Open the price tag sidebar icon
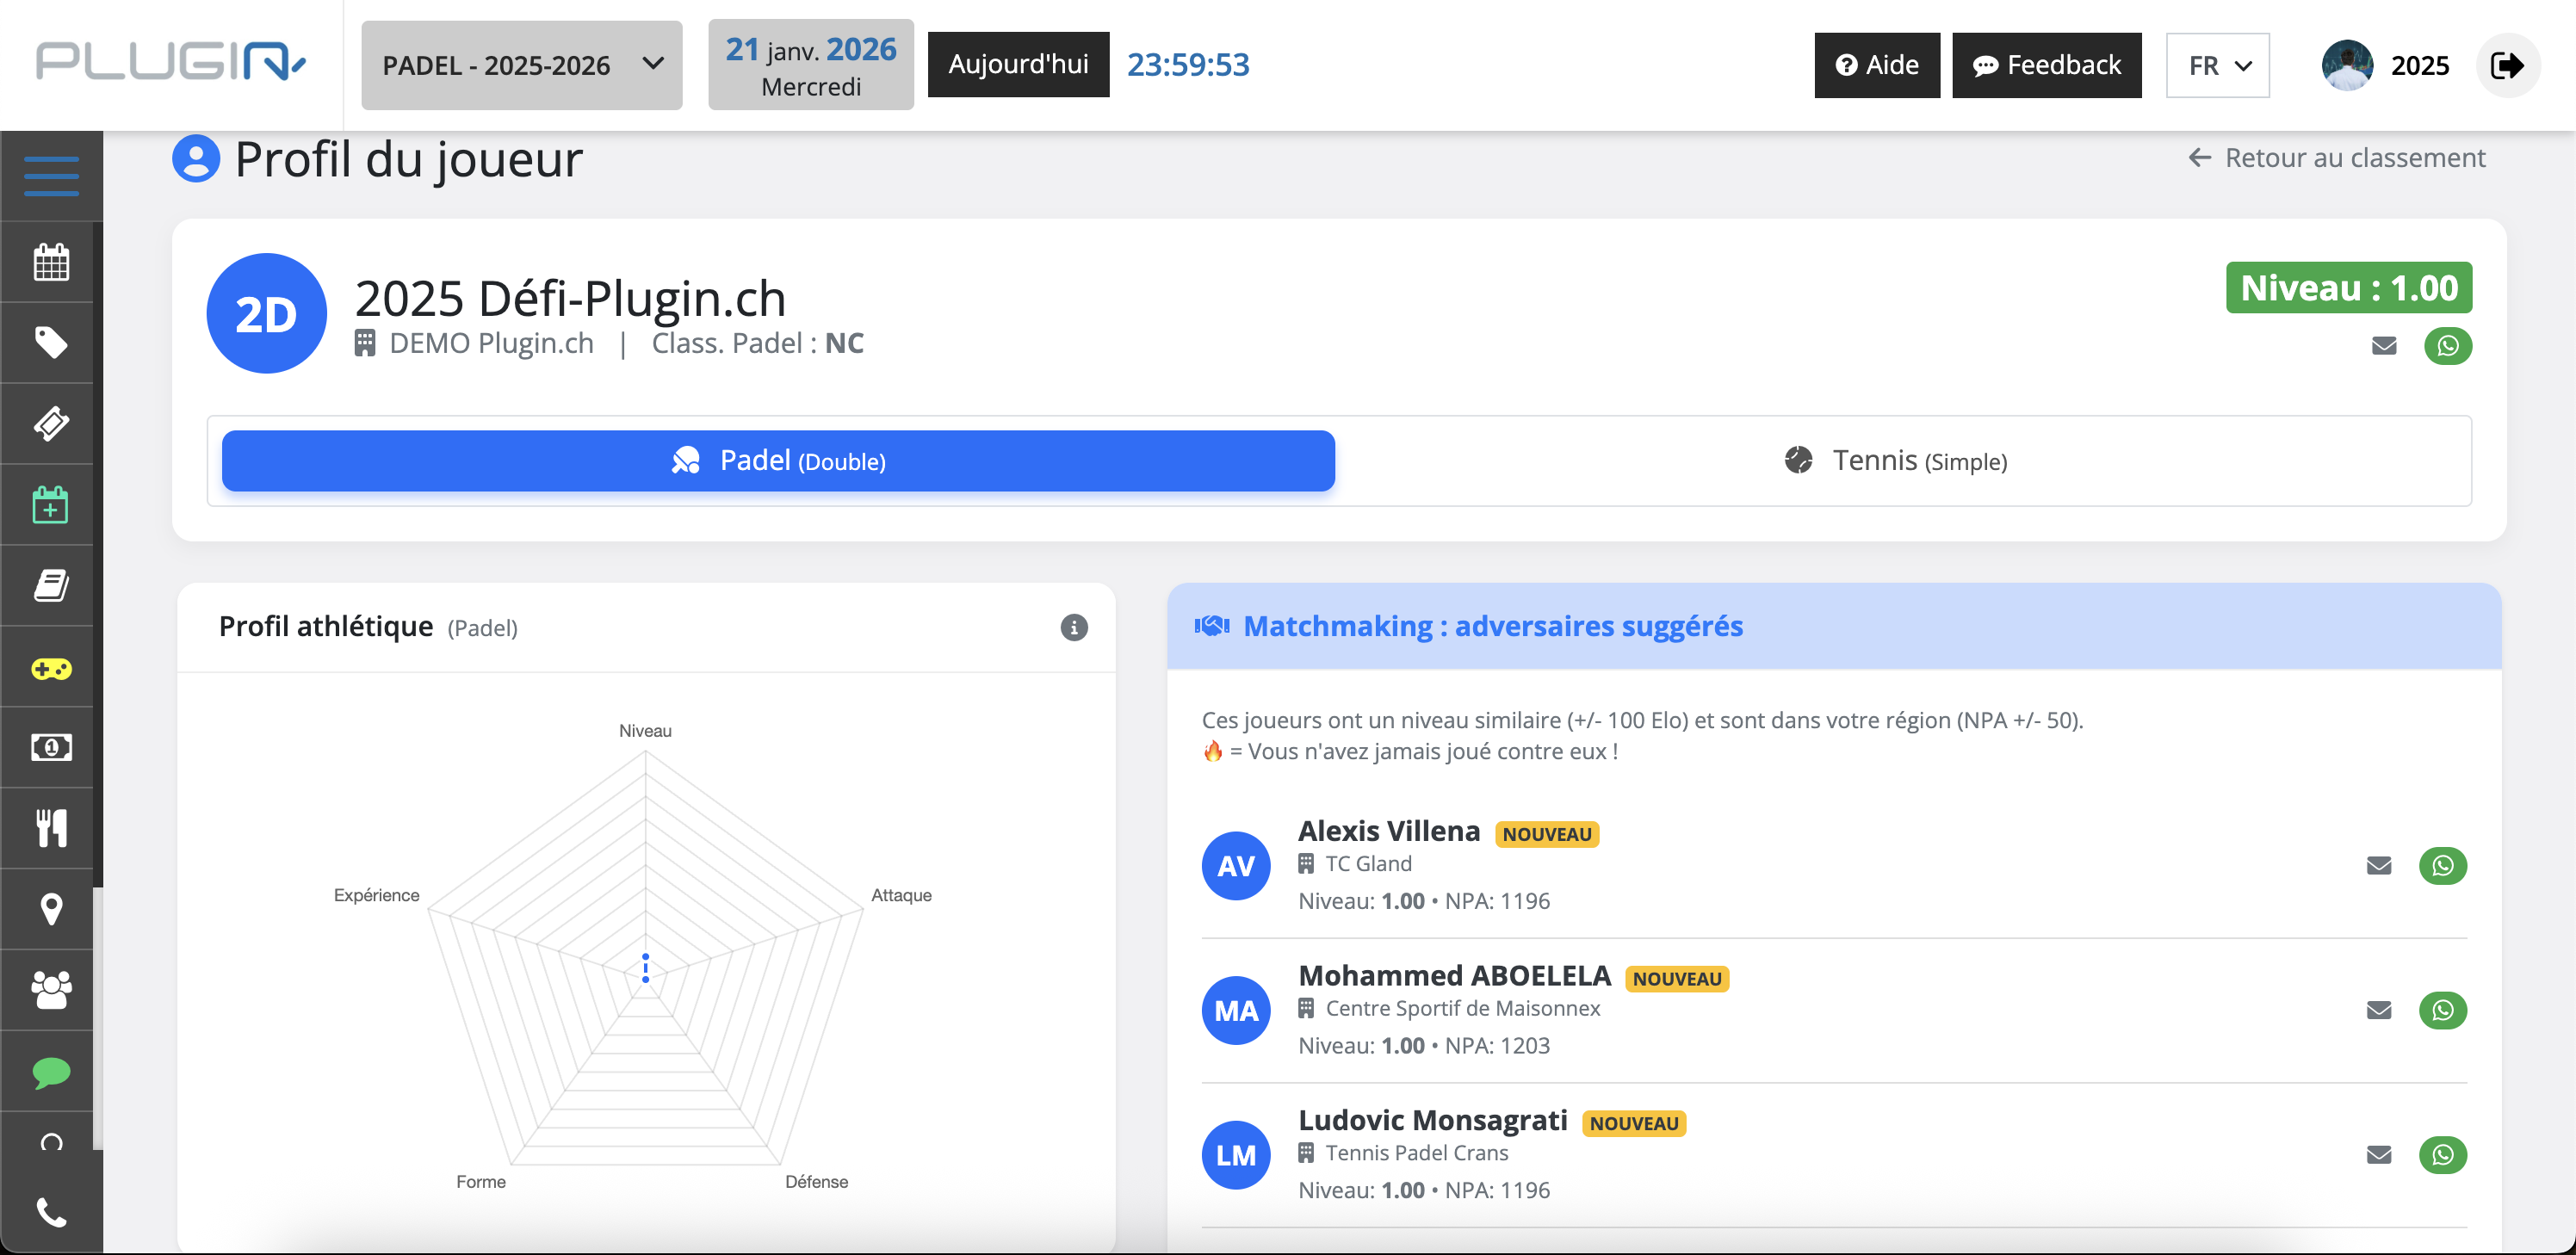The height and width of the screenshot is (1255, 2576). tap(51, 343)
